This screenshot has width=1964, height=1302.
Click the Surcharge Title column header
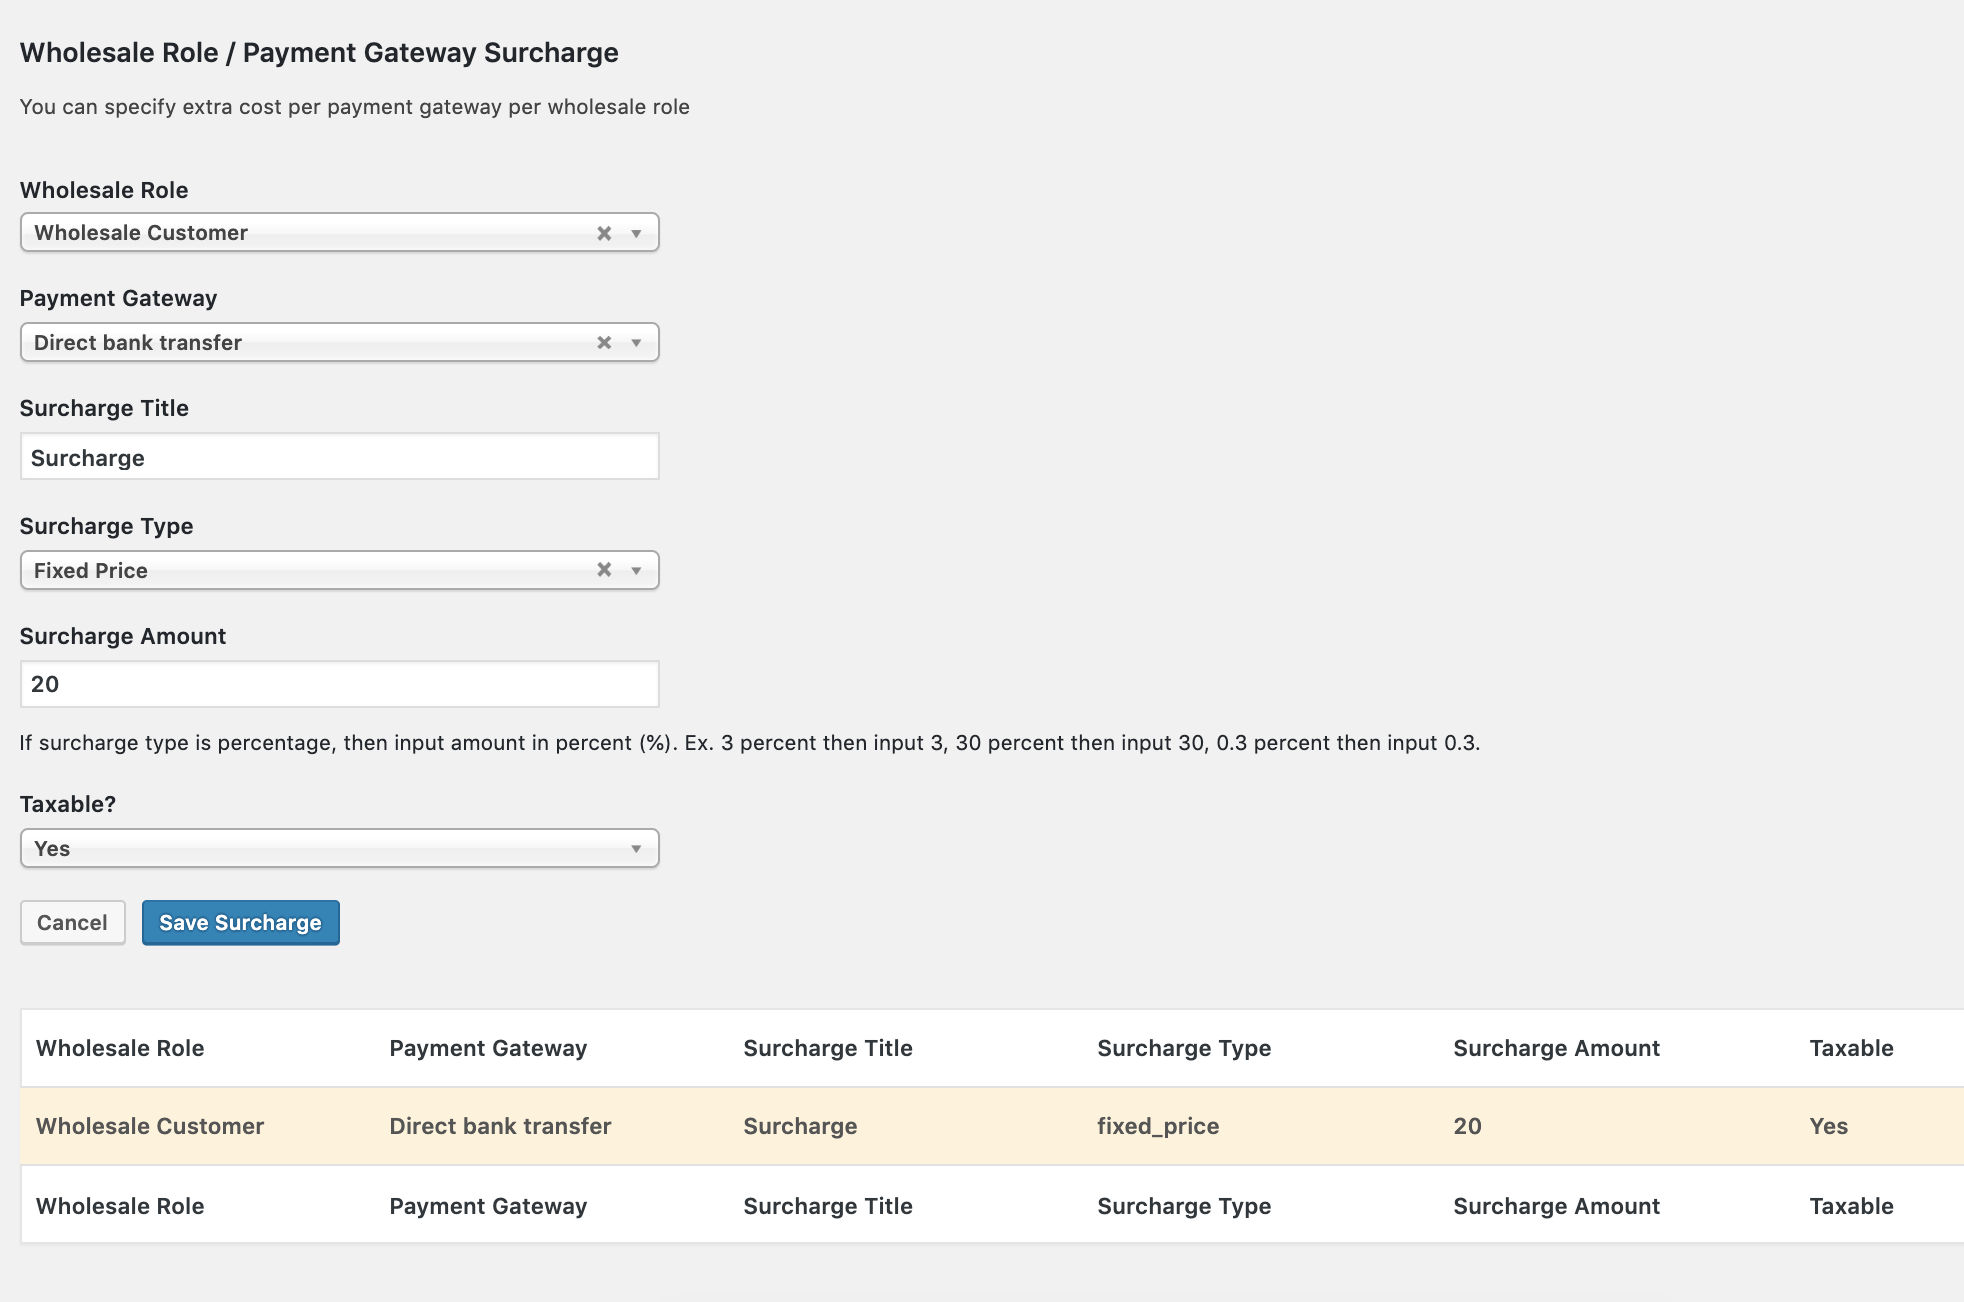(828, 1048)
